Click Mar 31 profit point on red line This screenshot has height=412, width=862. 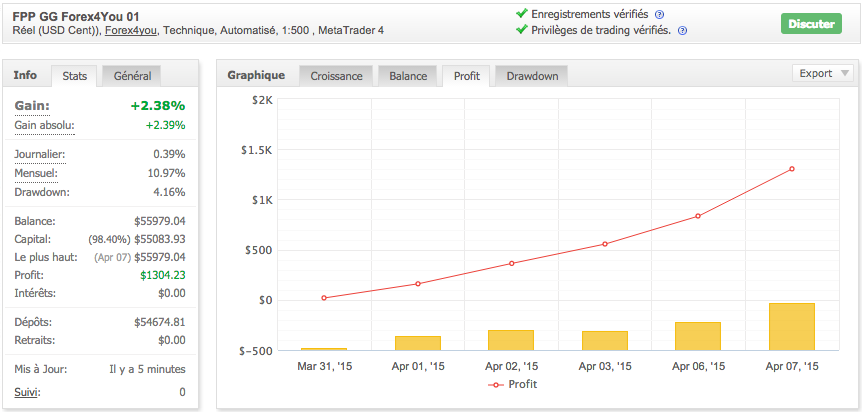point(324,298)
